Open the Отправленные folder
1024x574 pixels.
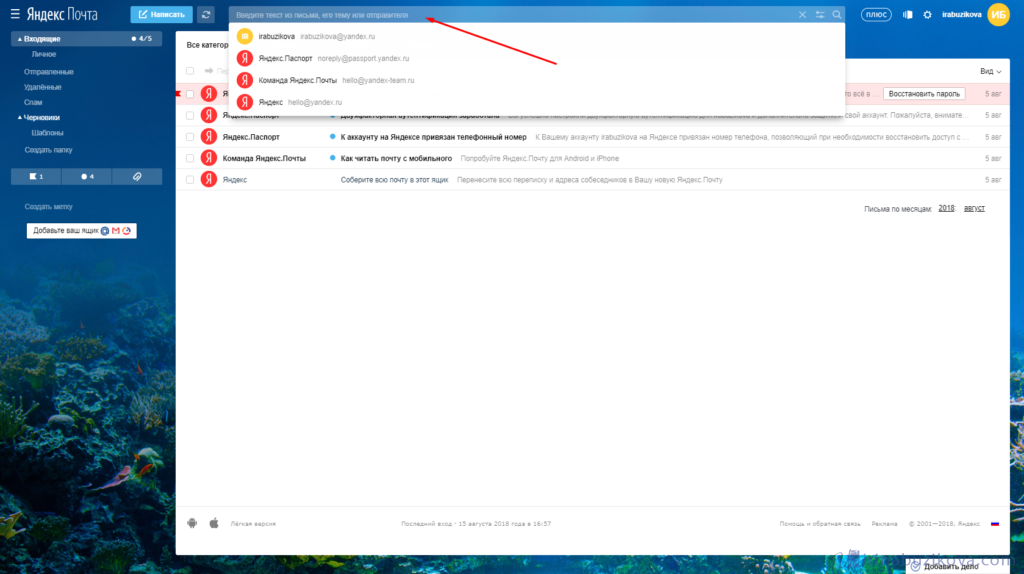coord(49,72)
